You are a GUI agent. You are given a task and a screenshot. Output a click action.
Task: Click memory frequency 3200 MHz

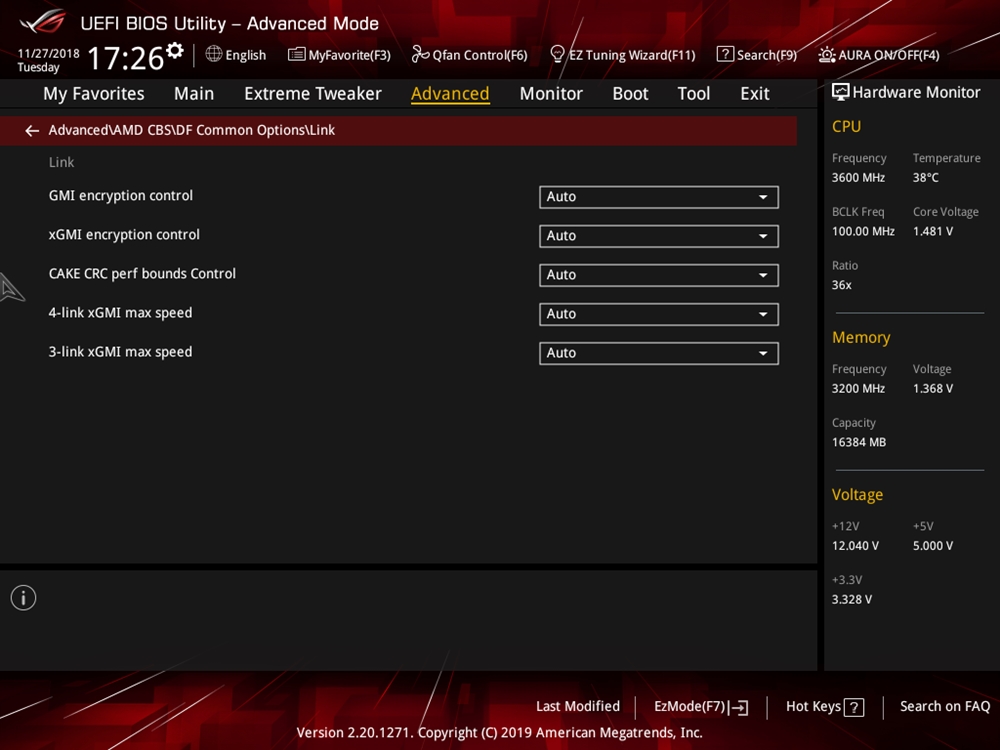tap(858, 388)
